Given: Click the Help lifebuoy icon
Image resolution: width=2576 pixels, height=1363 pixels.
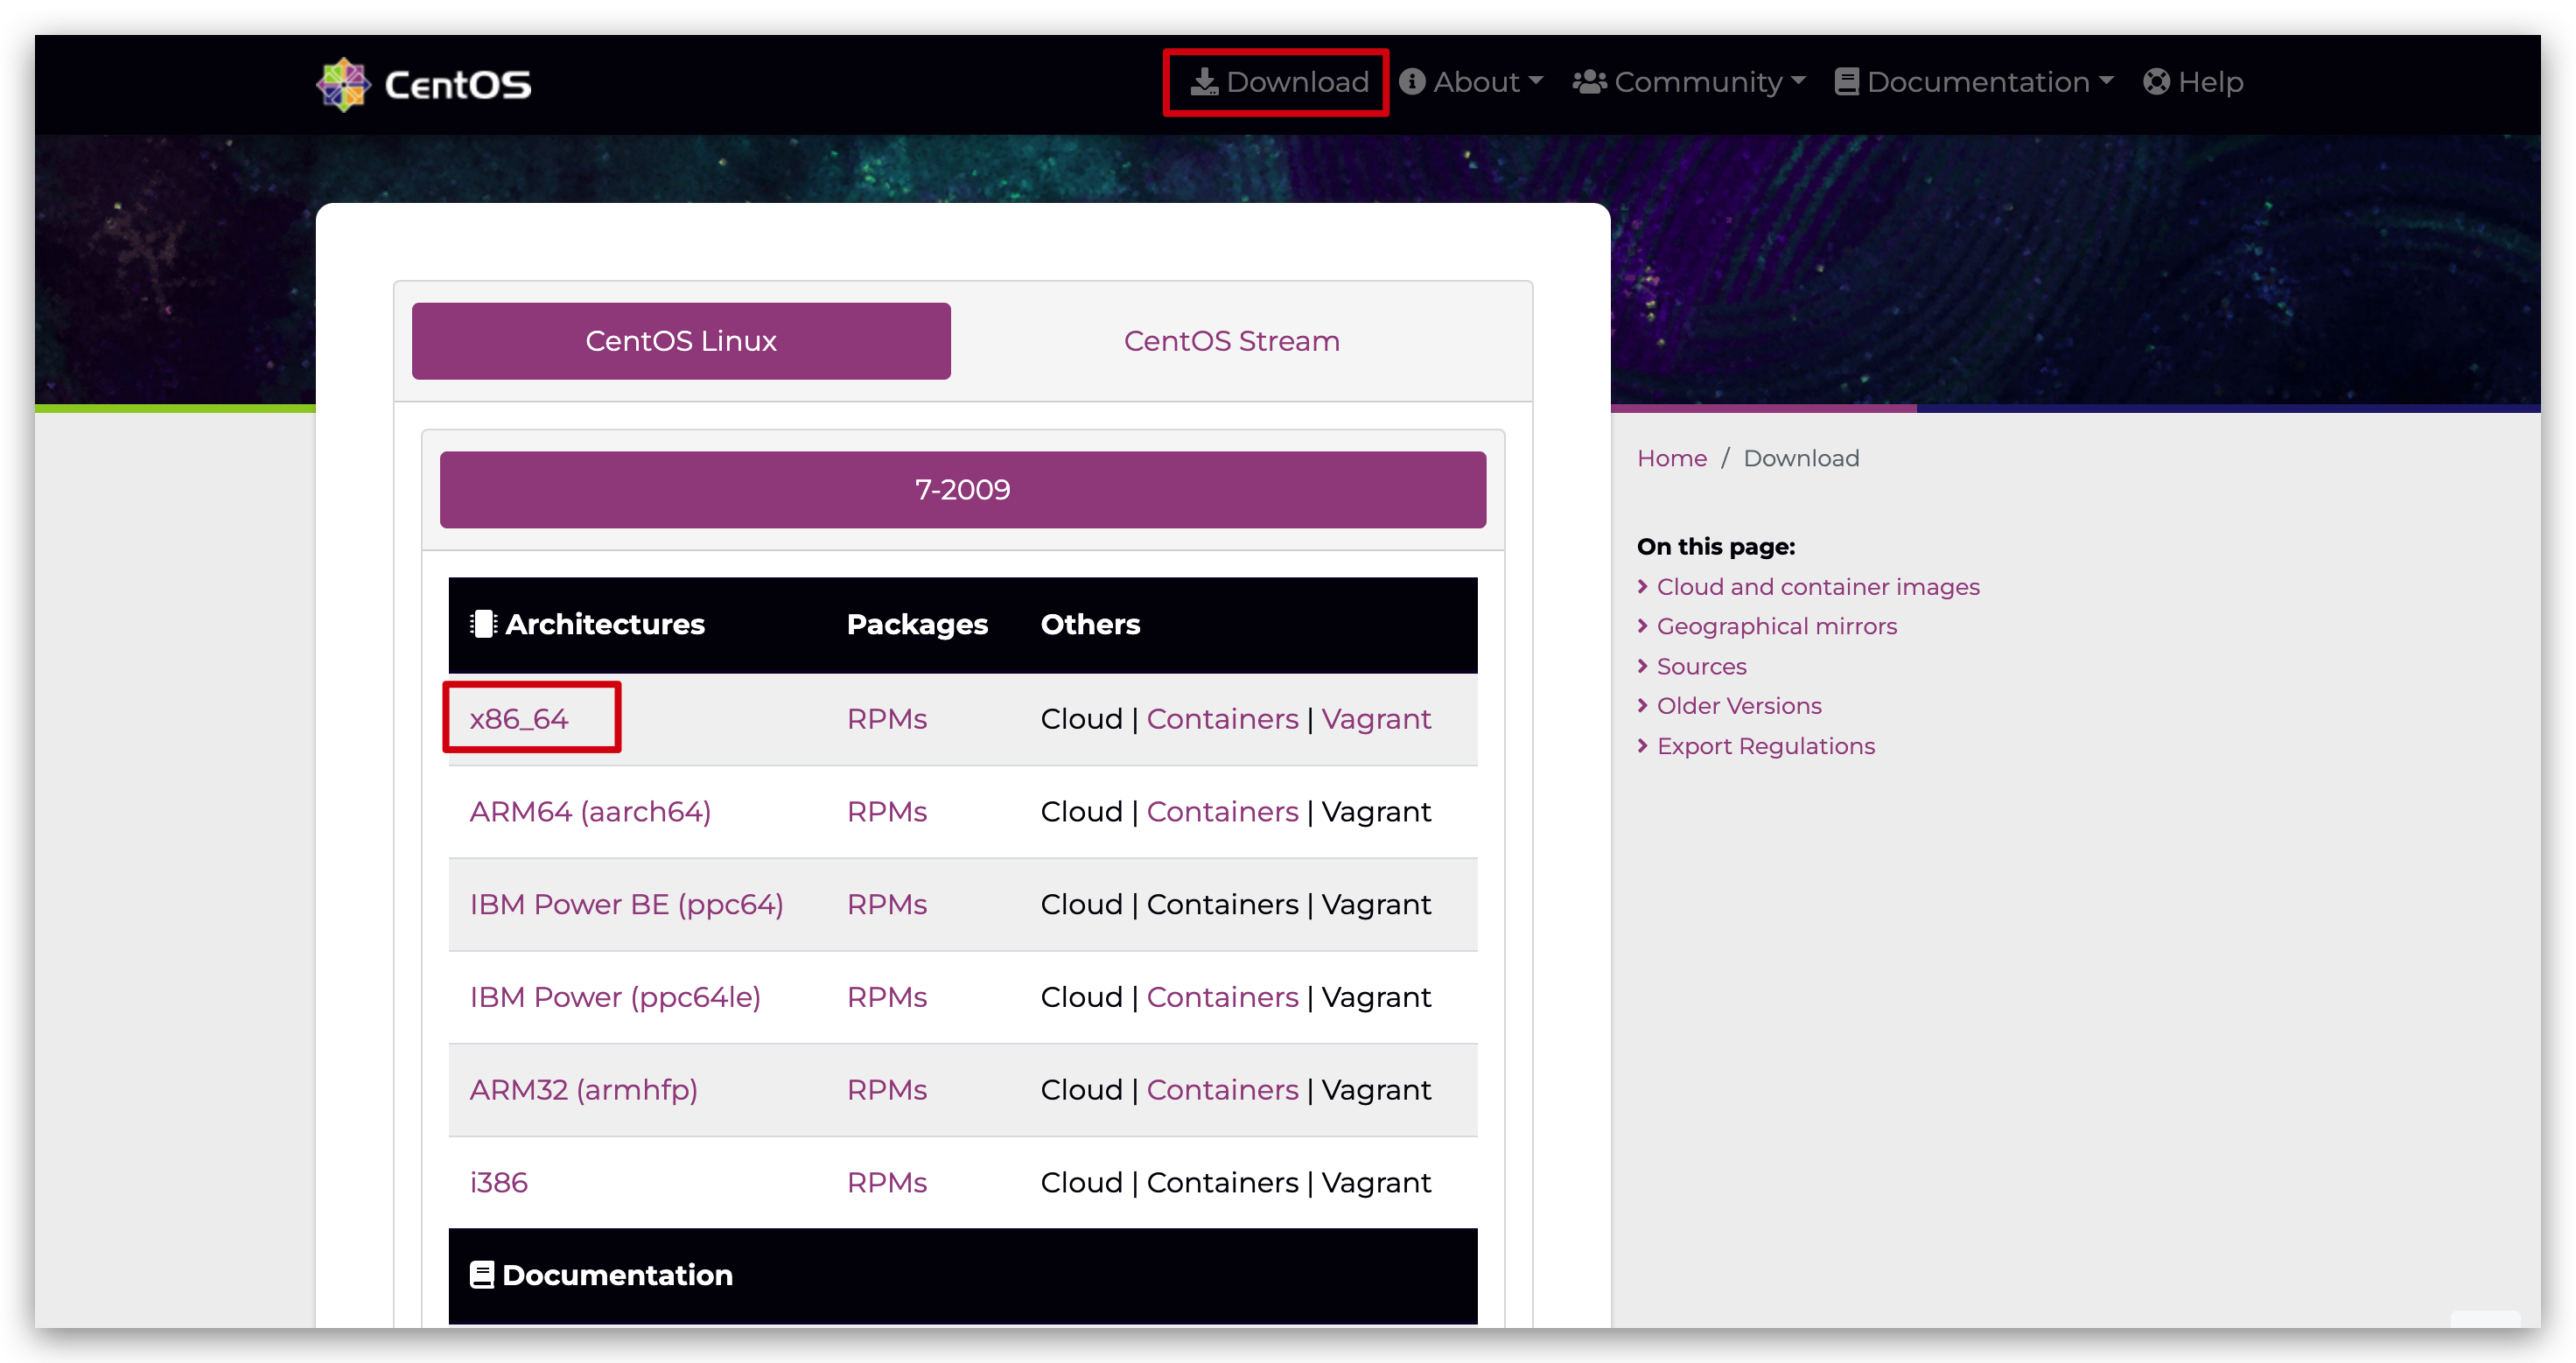Looking at the screenshot, I should point(2157,82).
